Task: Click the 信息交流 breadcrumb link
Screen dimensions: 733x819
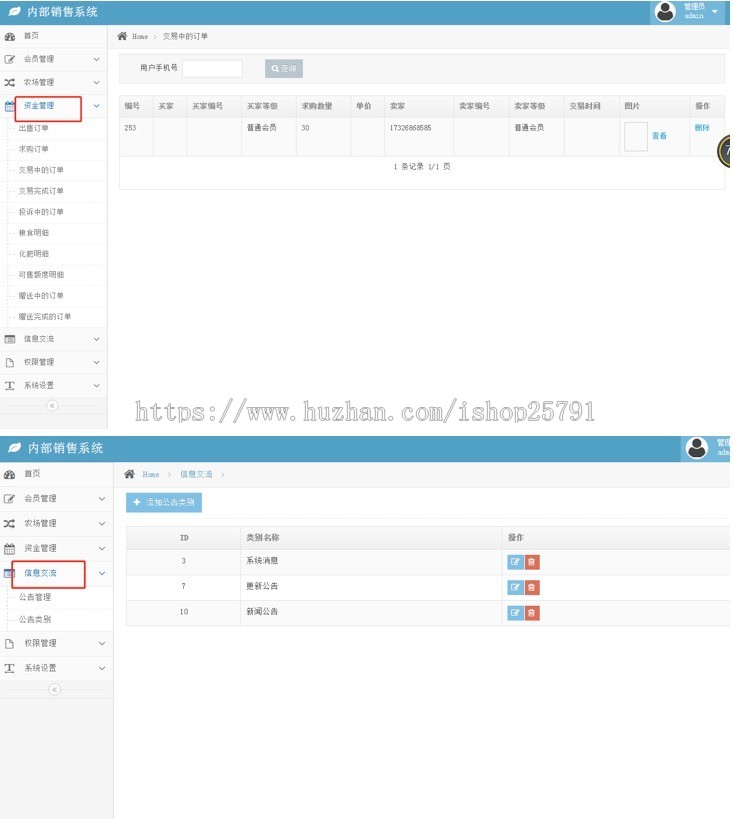Action: tap(196, 474)
